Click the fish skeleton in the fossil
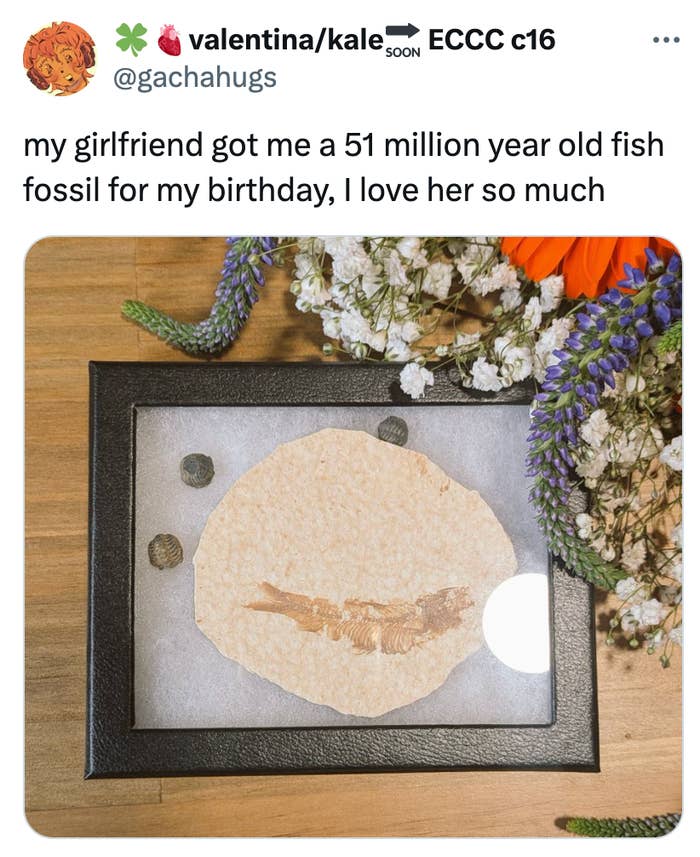The height and width of the screenshot is (857, 700). [360, 616]
